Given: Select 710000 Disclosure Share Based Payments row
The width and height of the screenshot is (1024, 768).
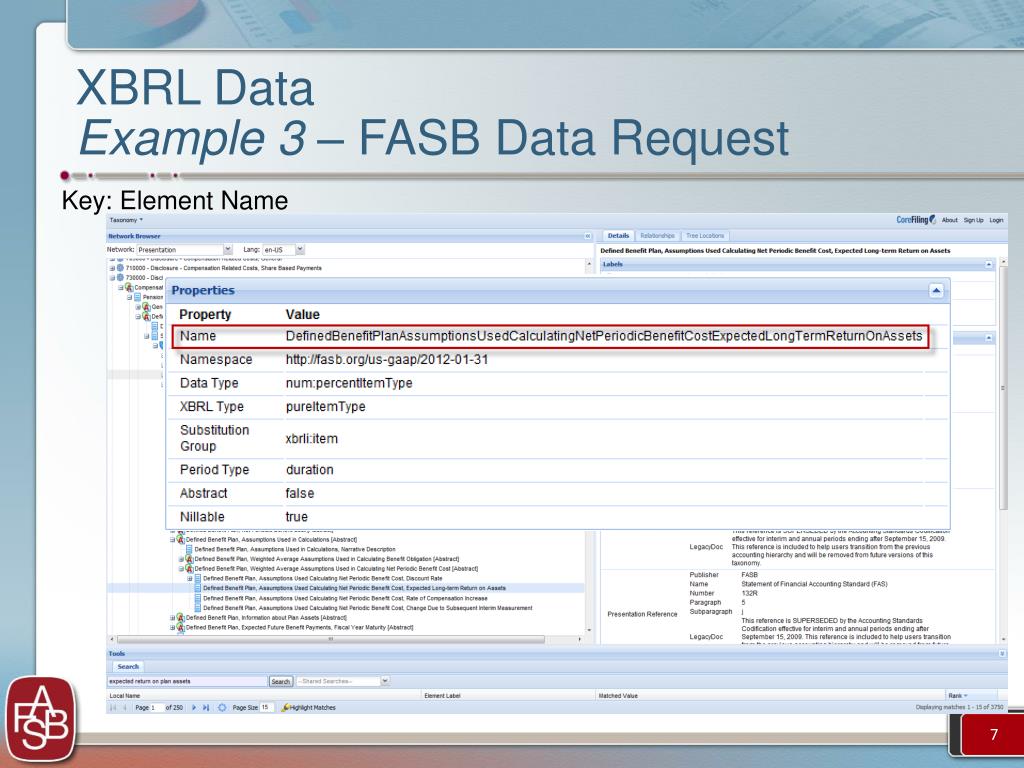Looking at the screenshot, I should 223,268.
